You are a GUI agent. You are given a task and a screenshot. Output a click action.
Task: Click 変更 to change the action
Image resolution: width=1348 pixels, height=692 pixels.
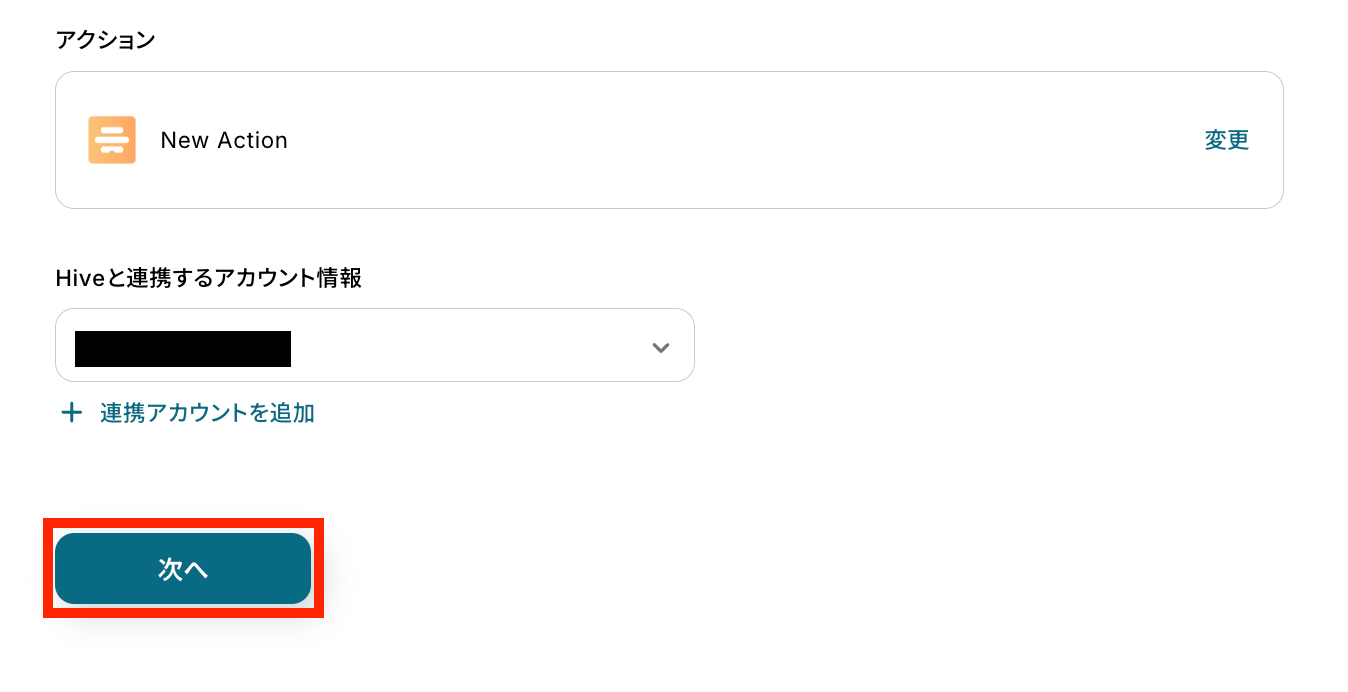pos(1226,140)
